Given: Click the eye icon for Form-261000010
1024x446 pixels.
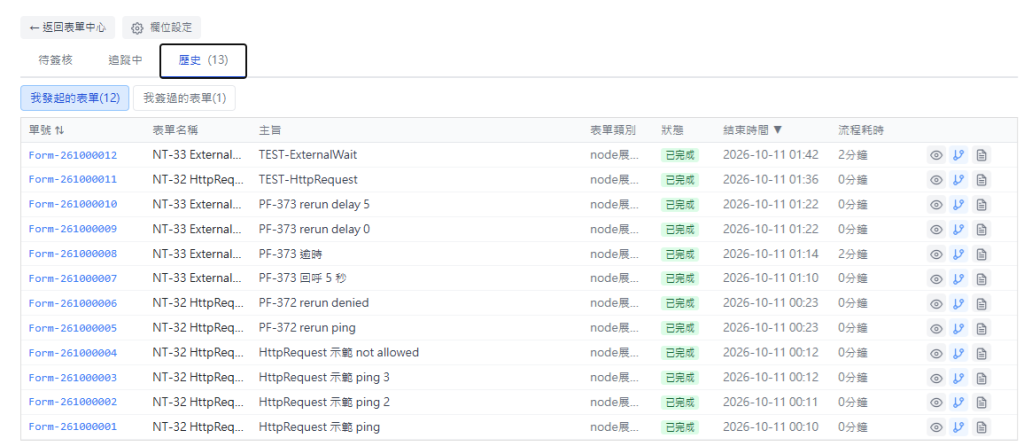Looking at the screenshot, I should point(936,204).
